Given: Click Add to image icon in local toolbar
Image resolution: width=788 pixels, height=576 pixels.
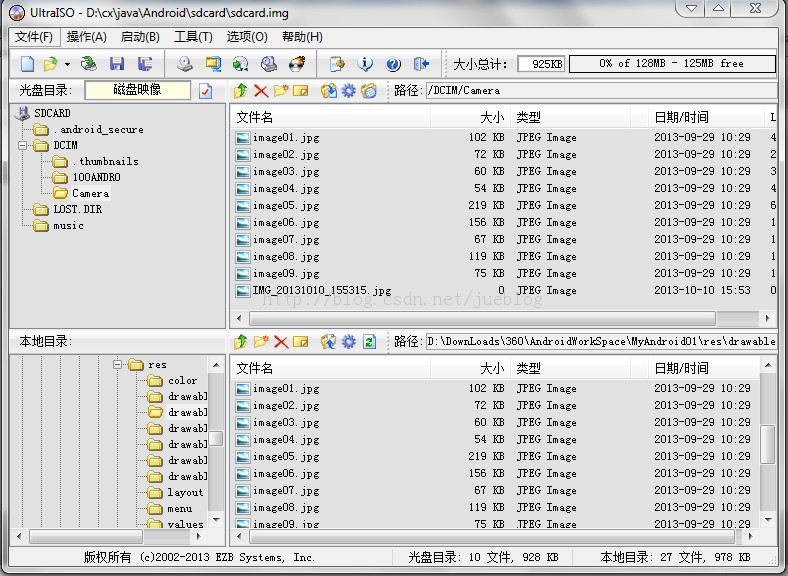Looking at the screenshot, I should pyautogui.click(x=329, y=342).
